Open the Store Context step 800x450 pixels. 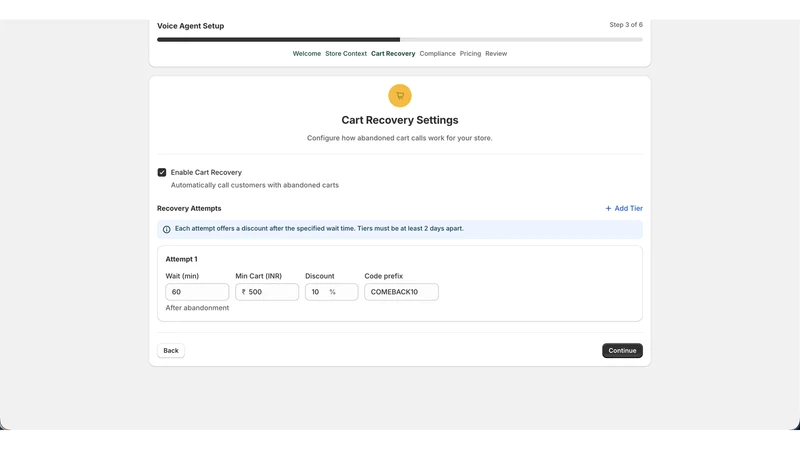(x=346, y=54)
